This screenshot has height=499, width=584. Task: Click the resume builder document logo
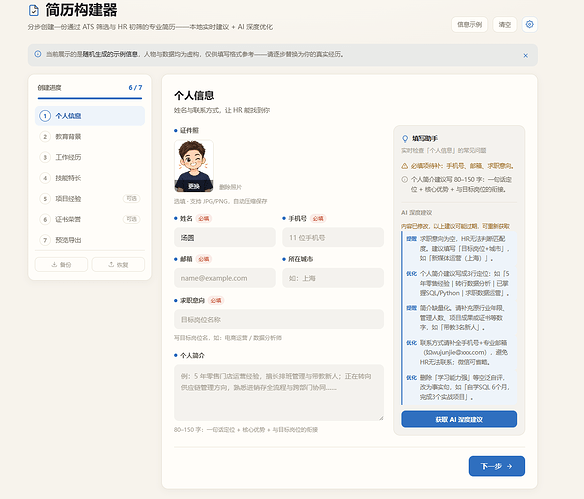tap(34, 10)
